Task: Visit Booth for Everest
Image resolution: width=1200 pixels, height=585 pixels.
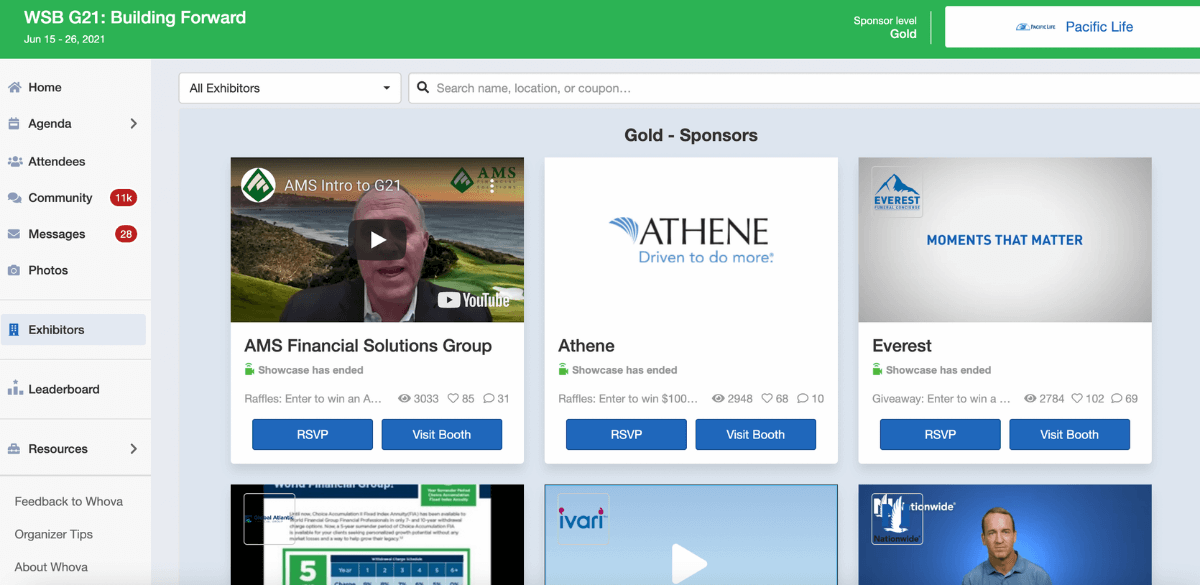Action: [x=1069, y=434]
